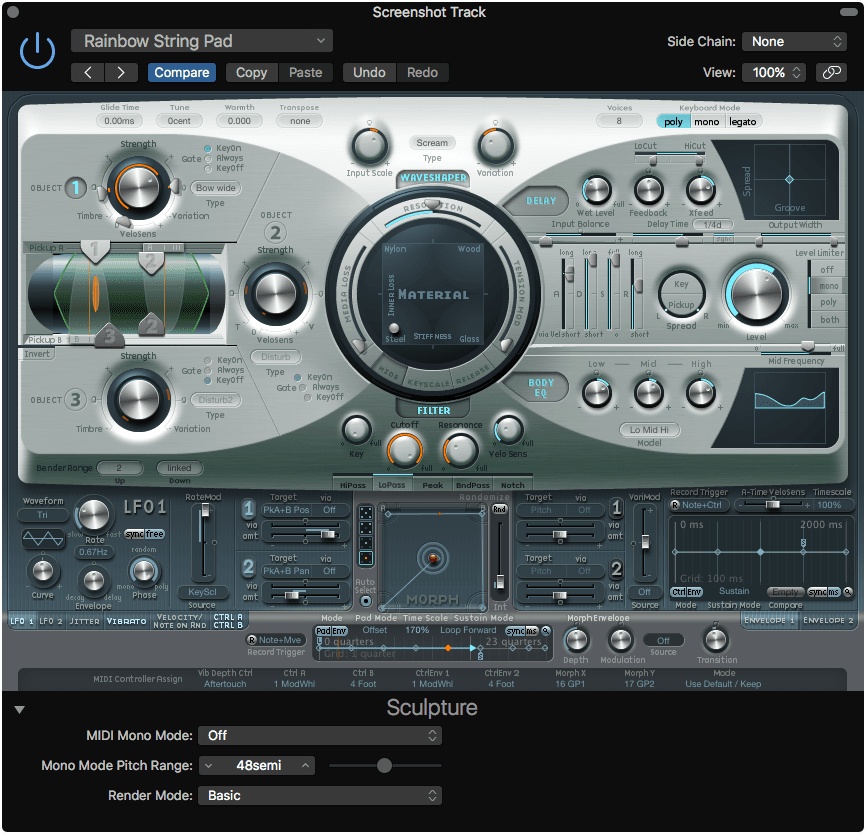The height and width of the screenshot is (834, 866).
Task: Click the link icon beside View percentage
Action: click(831, 73)
